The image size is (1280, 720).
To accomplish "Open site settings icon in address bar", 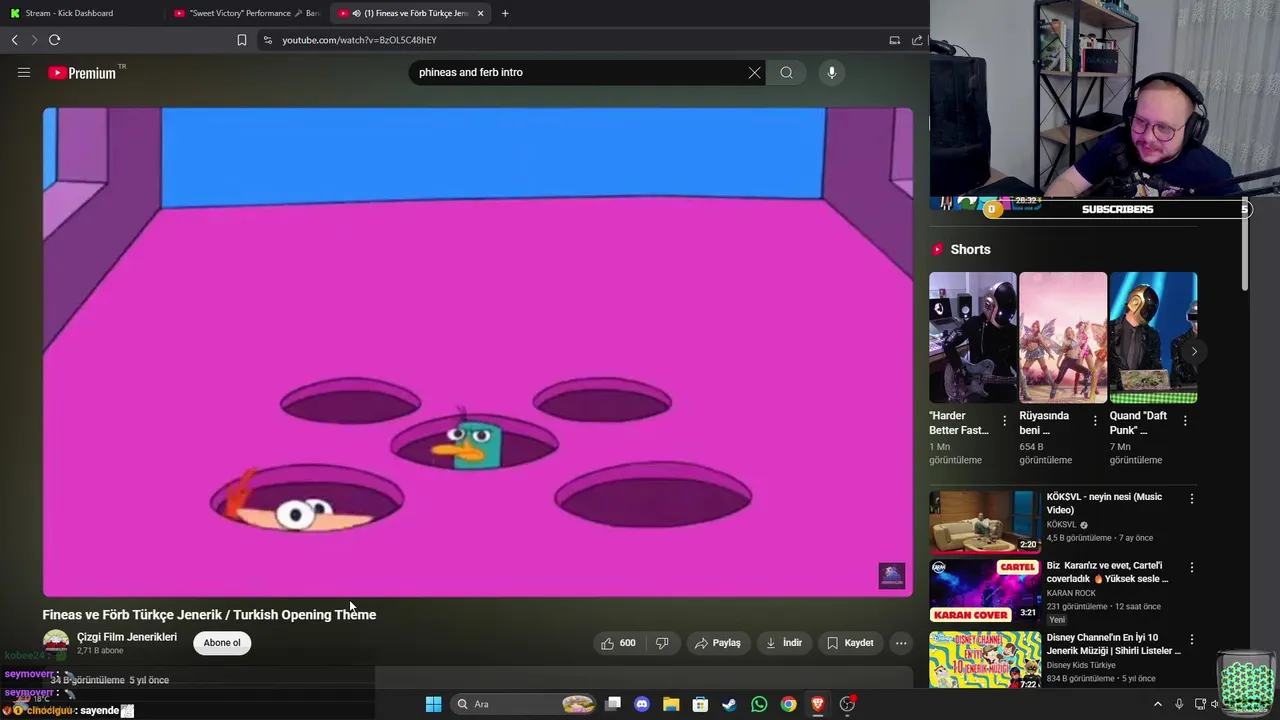I will 267,40.
